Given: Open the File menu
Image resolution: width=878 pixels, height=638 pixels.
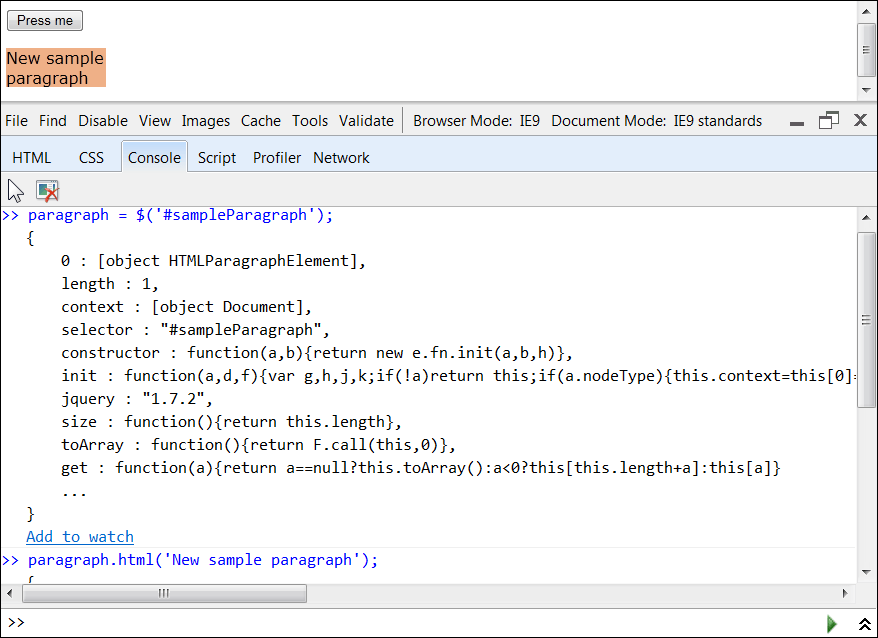Looking at the screenshot, I should (17, 121).
